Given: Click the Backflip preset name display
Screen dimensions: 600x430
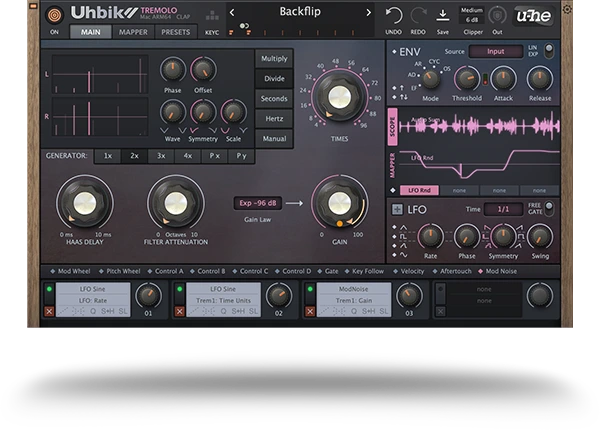Looking at the screenshot, I should click(300, 13).
